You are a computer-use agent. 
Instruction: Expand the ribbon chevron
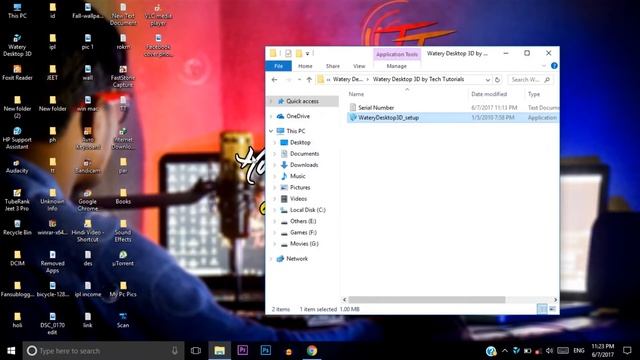(544, 66)
